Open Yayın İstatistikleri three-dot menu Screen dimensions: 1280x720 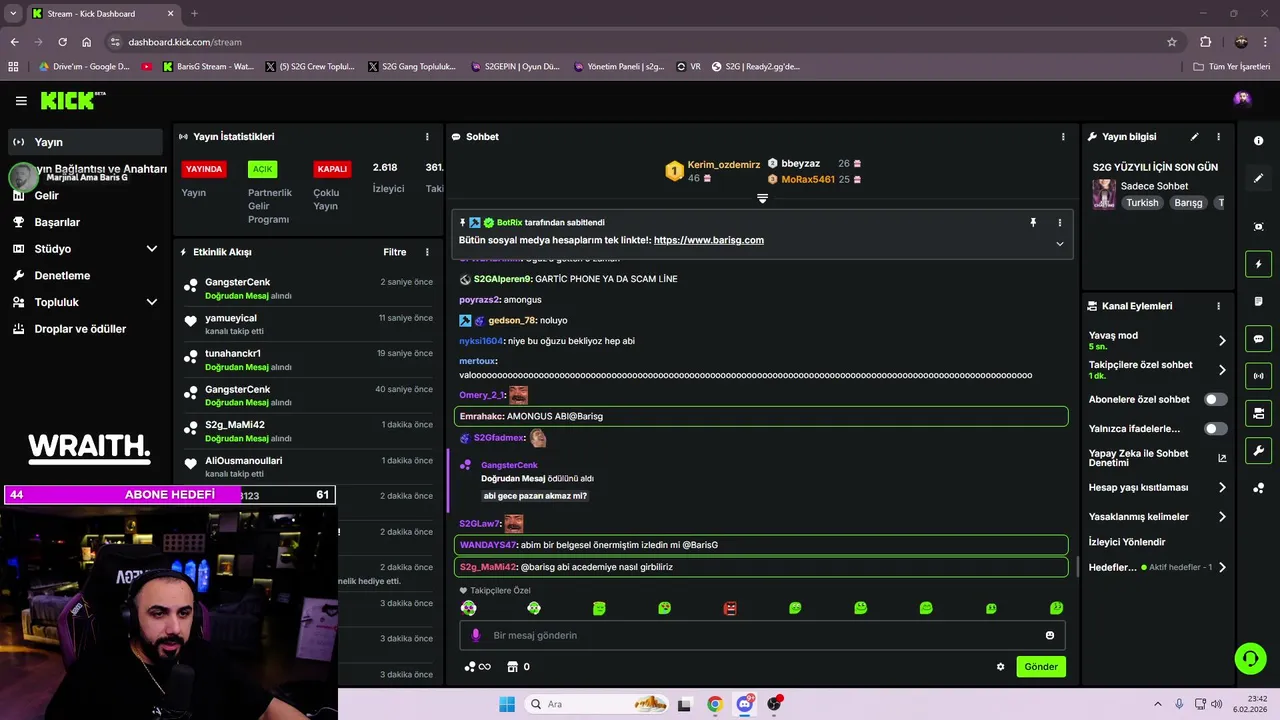pos(427,137)
